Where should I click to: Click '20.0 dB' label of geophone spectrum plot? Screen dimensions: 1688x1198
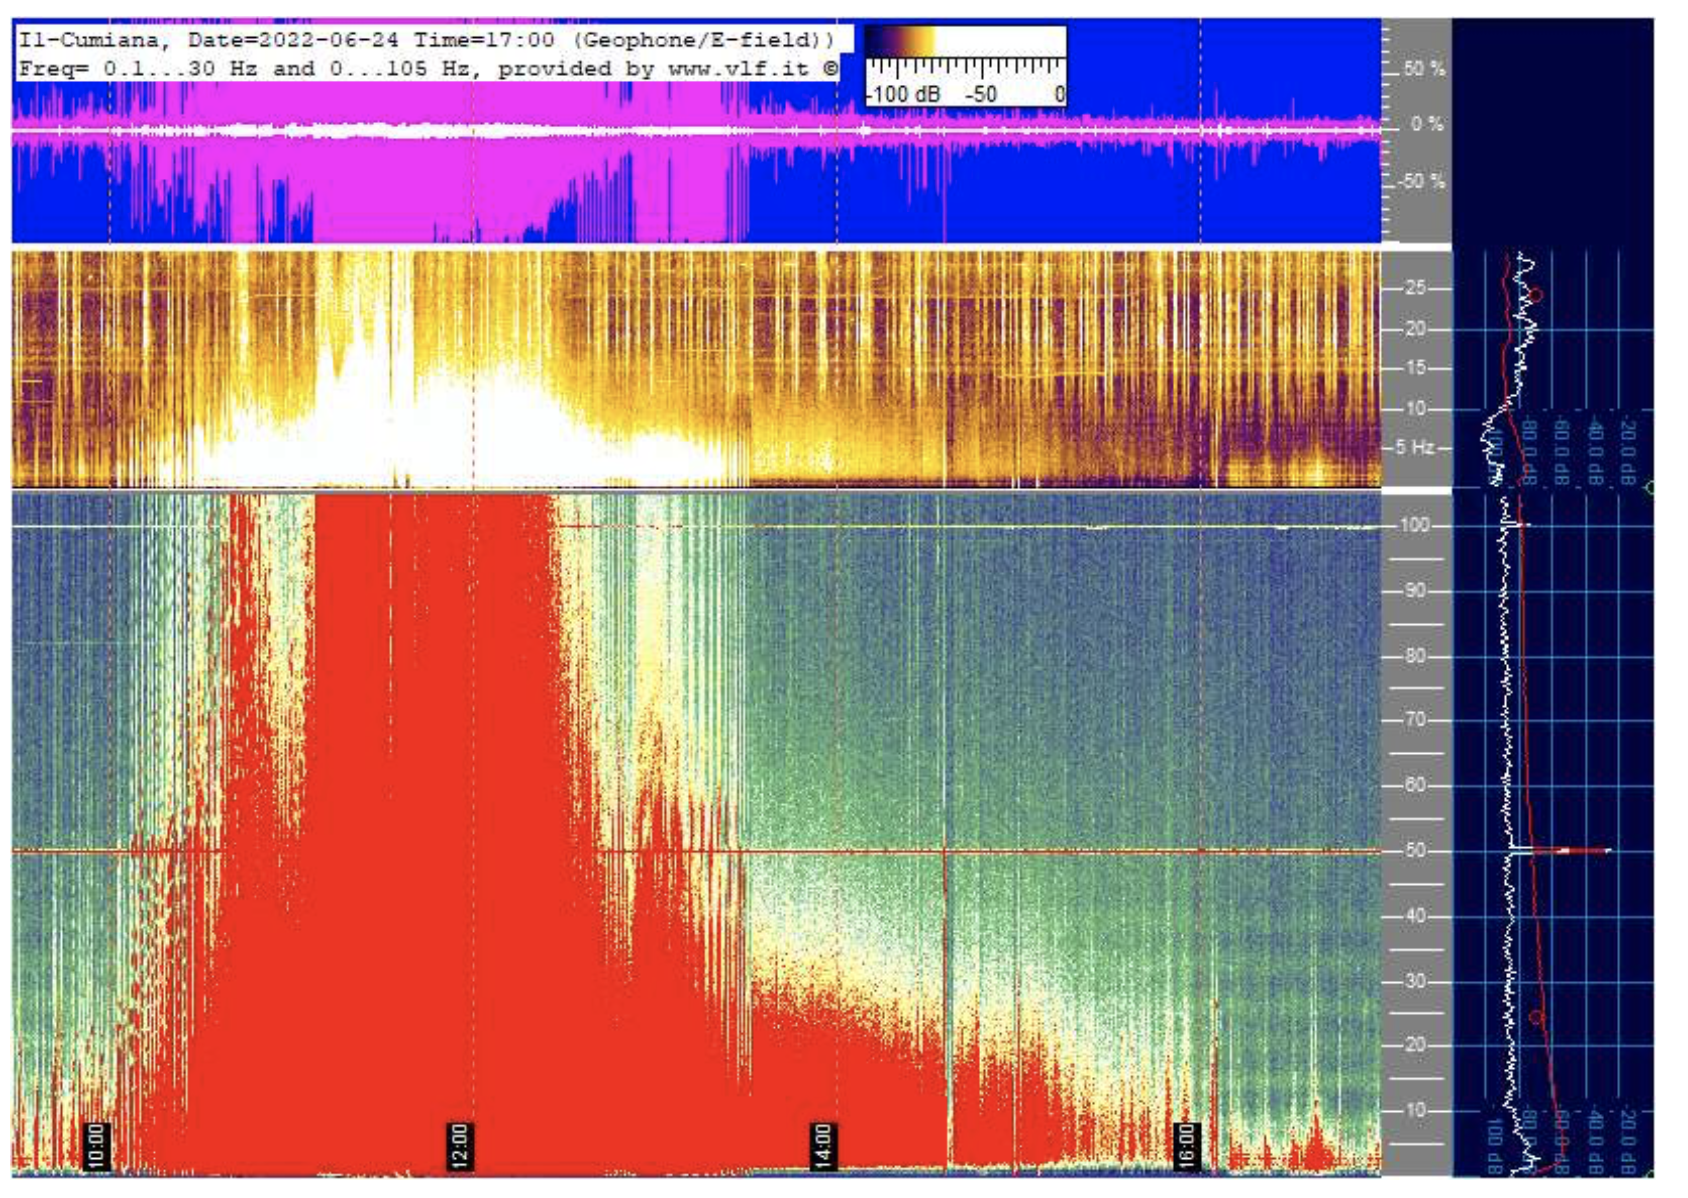[x=1628, y=453]
